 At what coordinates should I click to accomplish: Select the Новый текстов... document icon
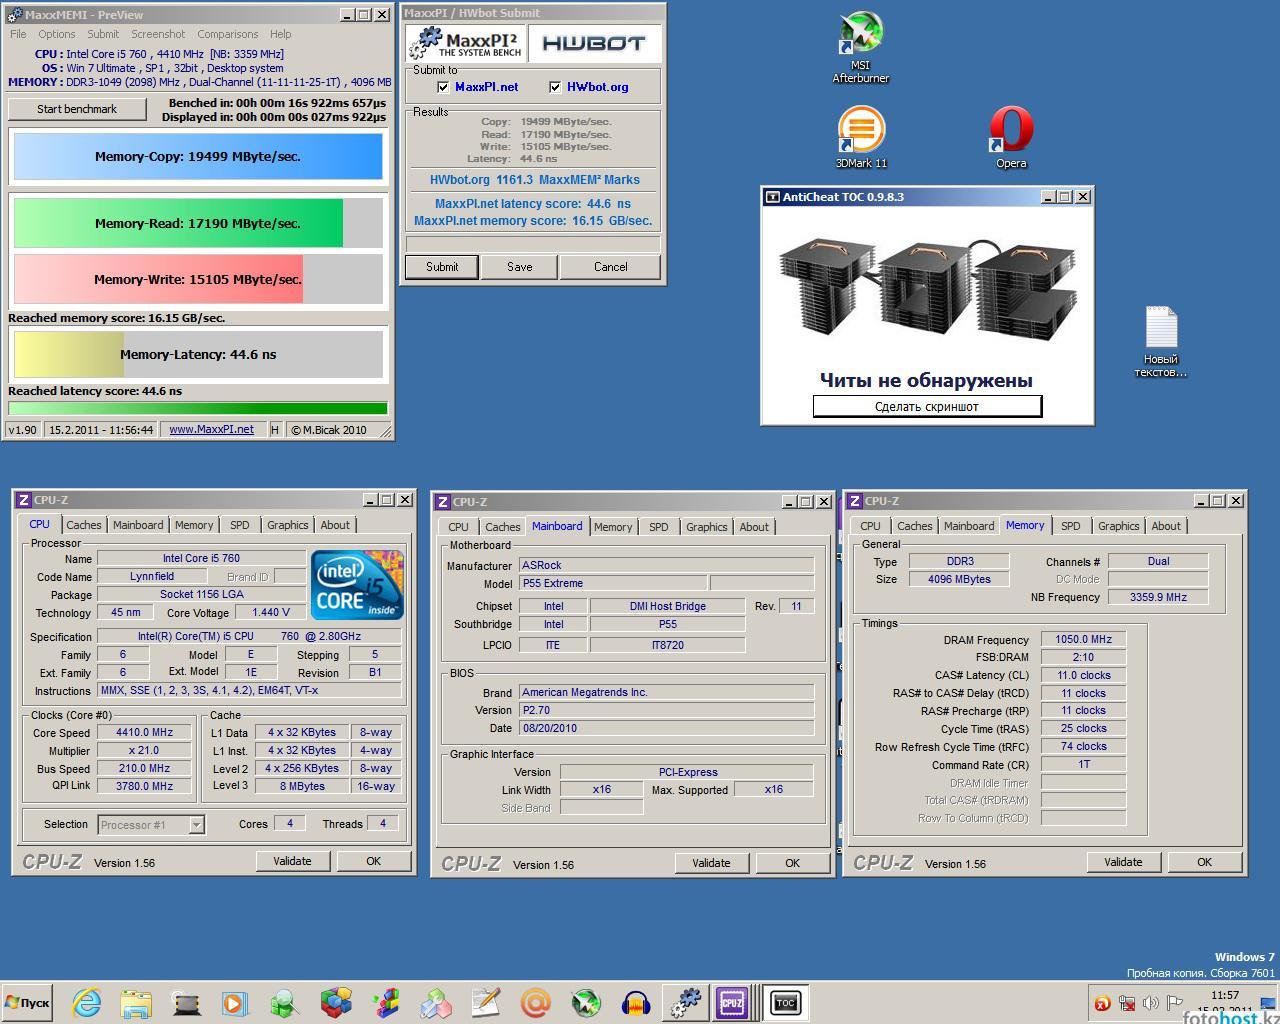point(1161,342)
